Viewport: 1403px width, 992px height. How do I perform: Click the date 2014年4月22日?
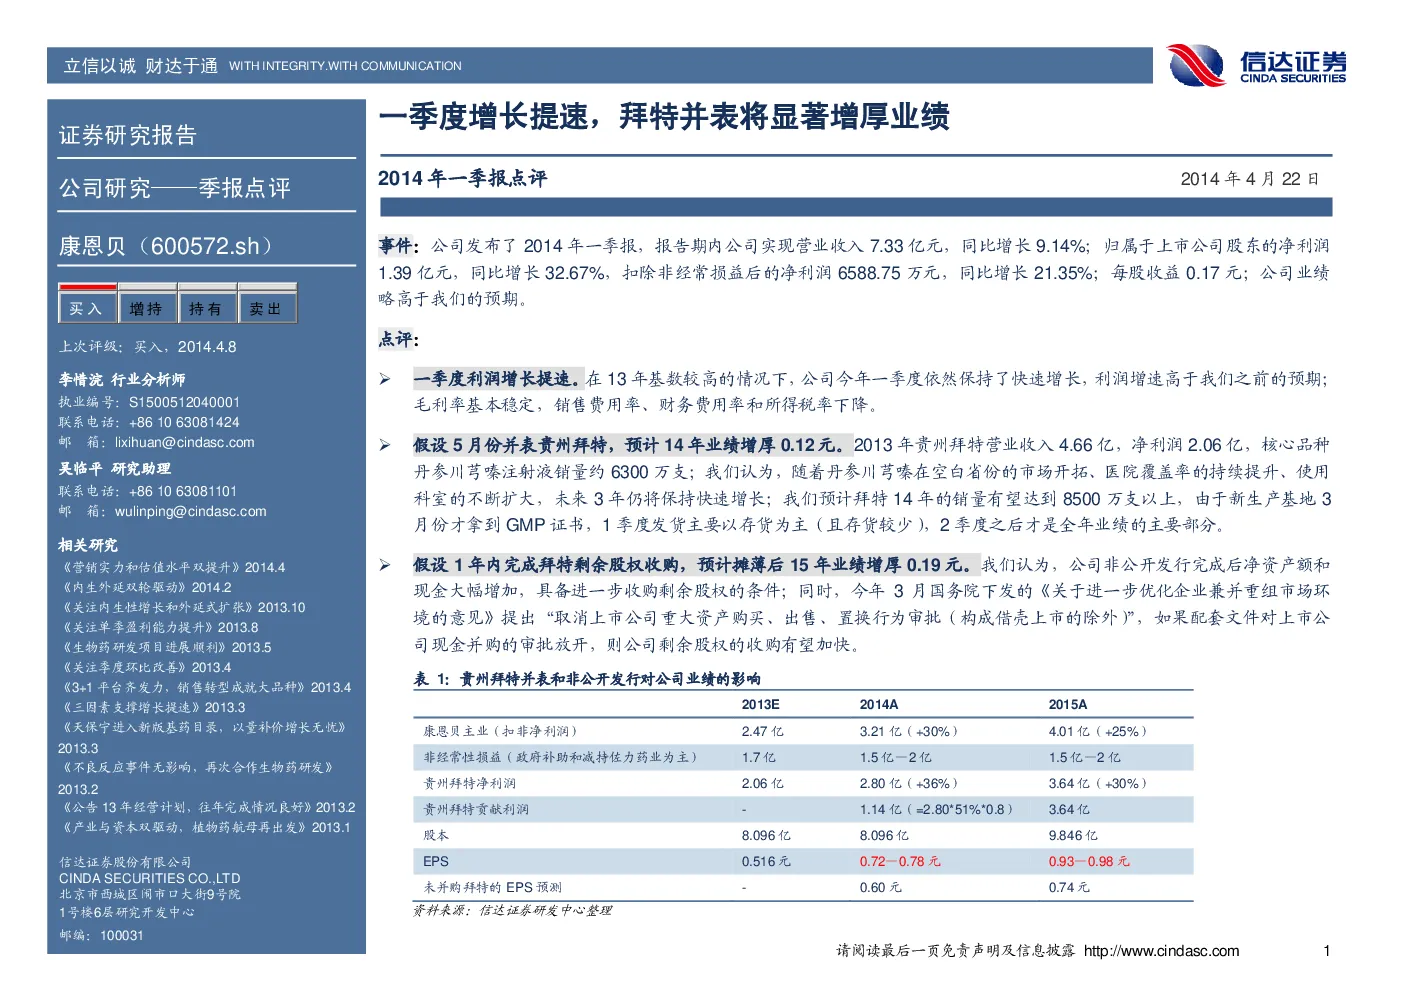(x=1250, y=179)
